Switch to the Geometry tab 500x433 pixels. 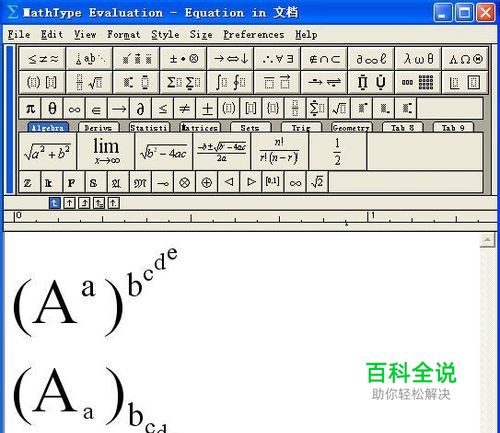coord(352,128)
